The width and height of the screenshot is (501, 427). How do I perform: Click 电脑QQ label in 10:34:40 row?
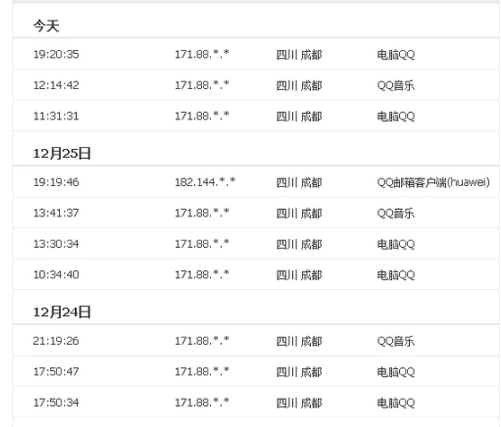click(x=396, y=275)
